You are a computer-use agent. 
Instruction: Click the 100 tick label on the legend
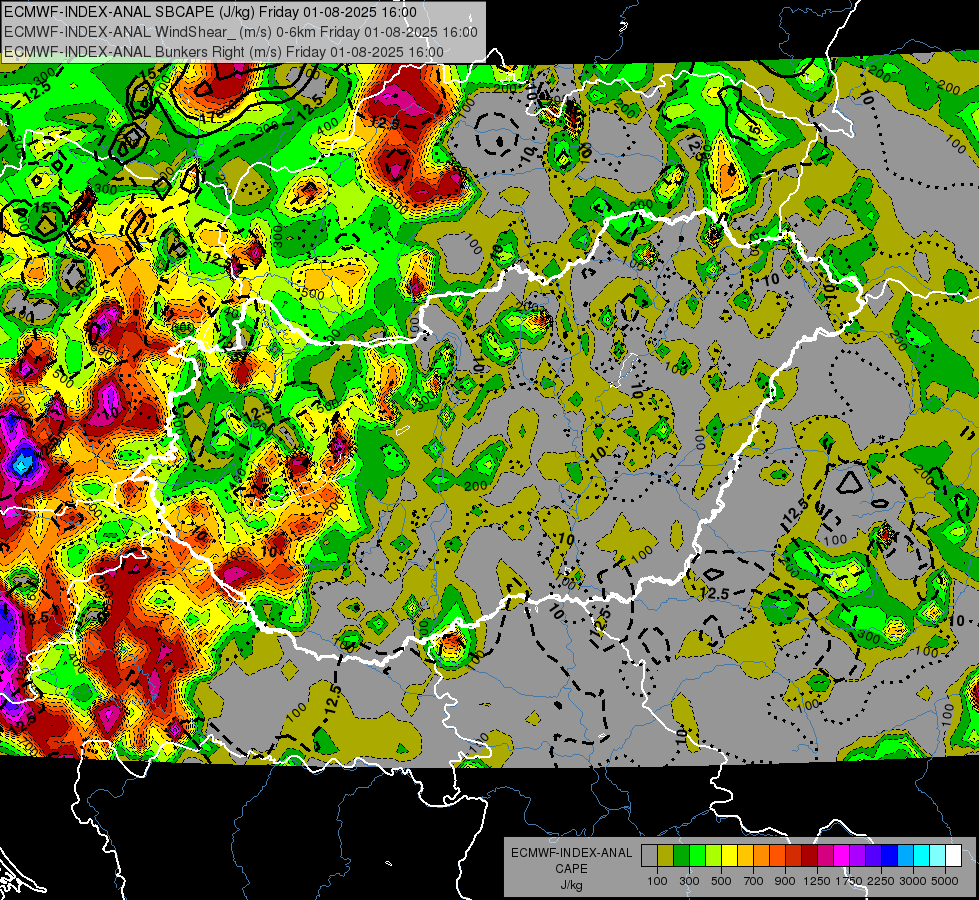click(x=657, y=881)
